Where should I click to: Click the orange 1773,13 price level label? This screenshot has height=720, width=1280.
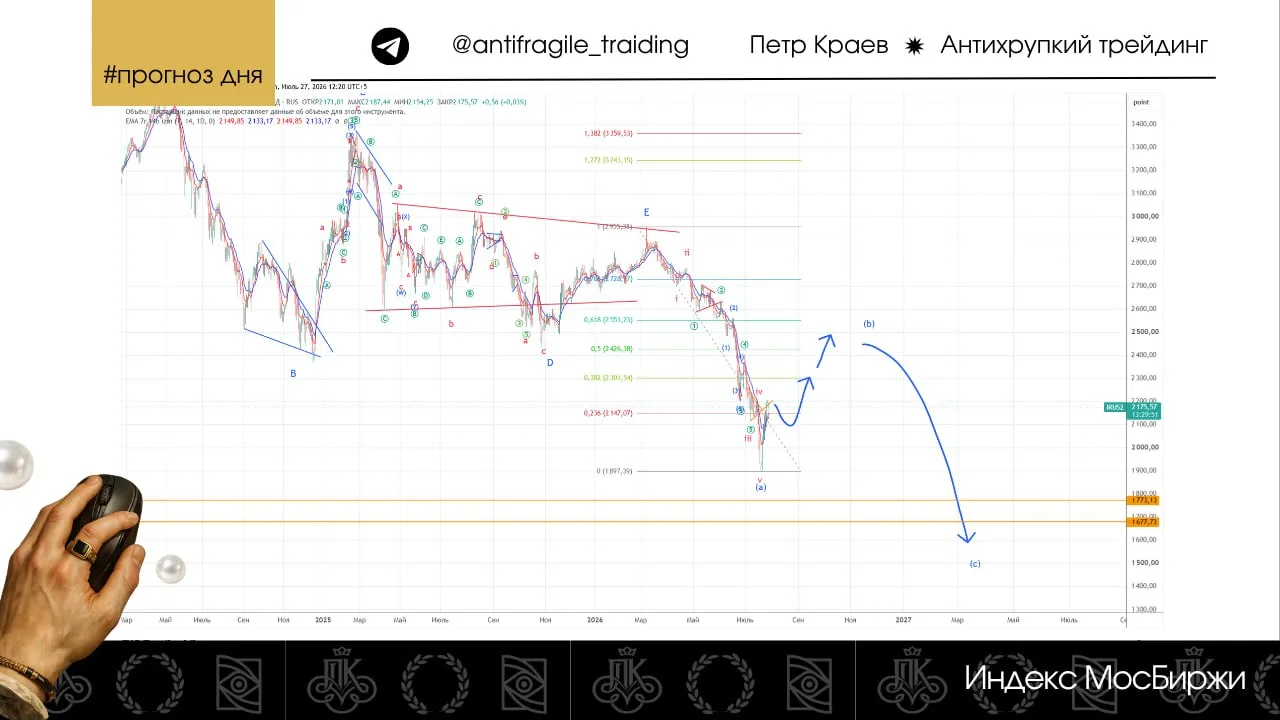(1144, 500)
